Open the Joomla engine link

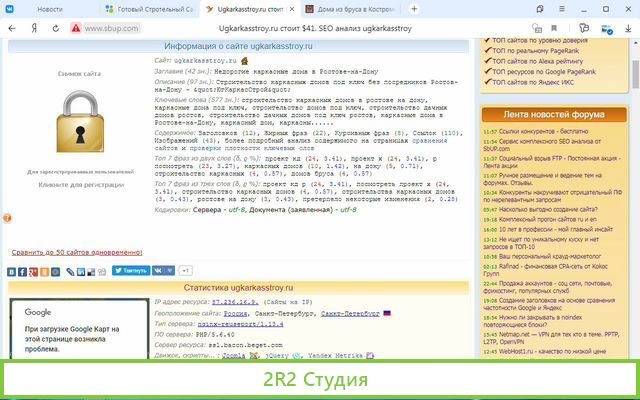click(x=233, y=356)
